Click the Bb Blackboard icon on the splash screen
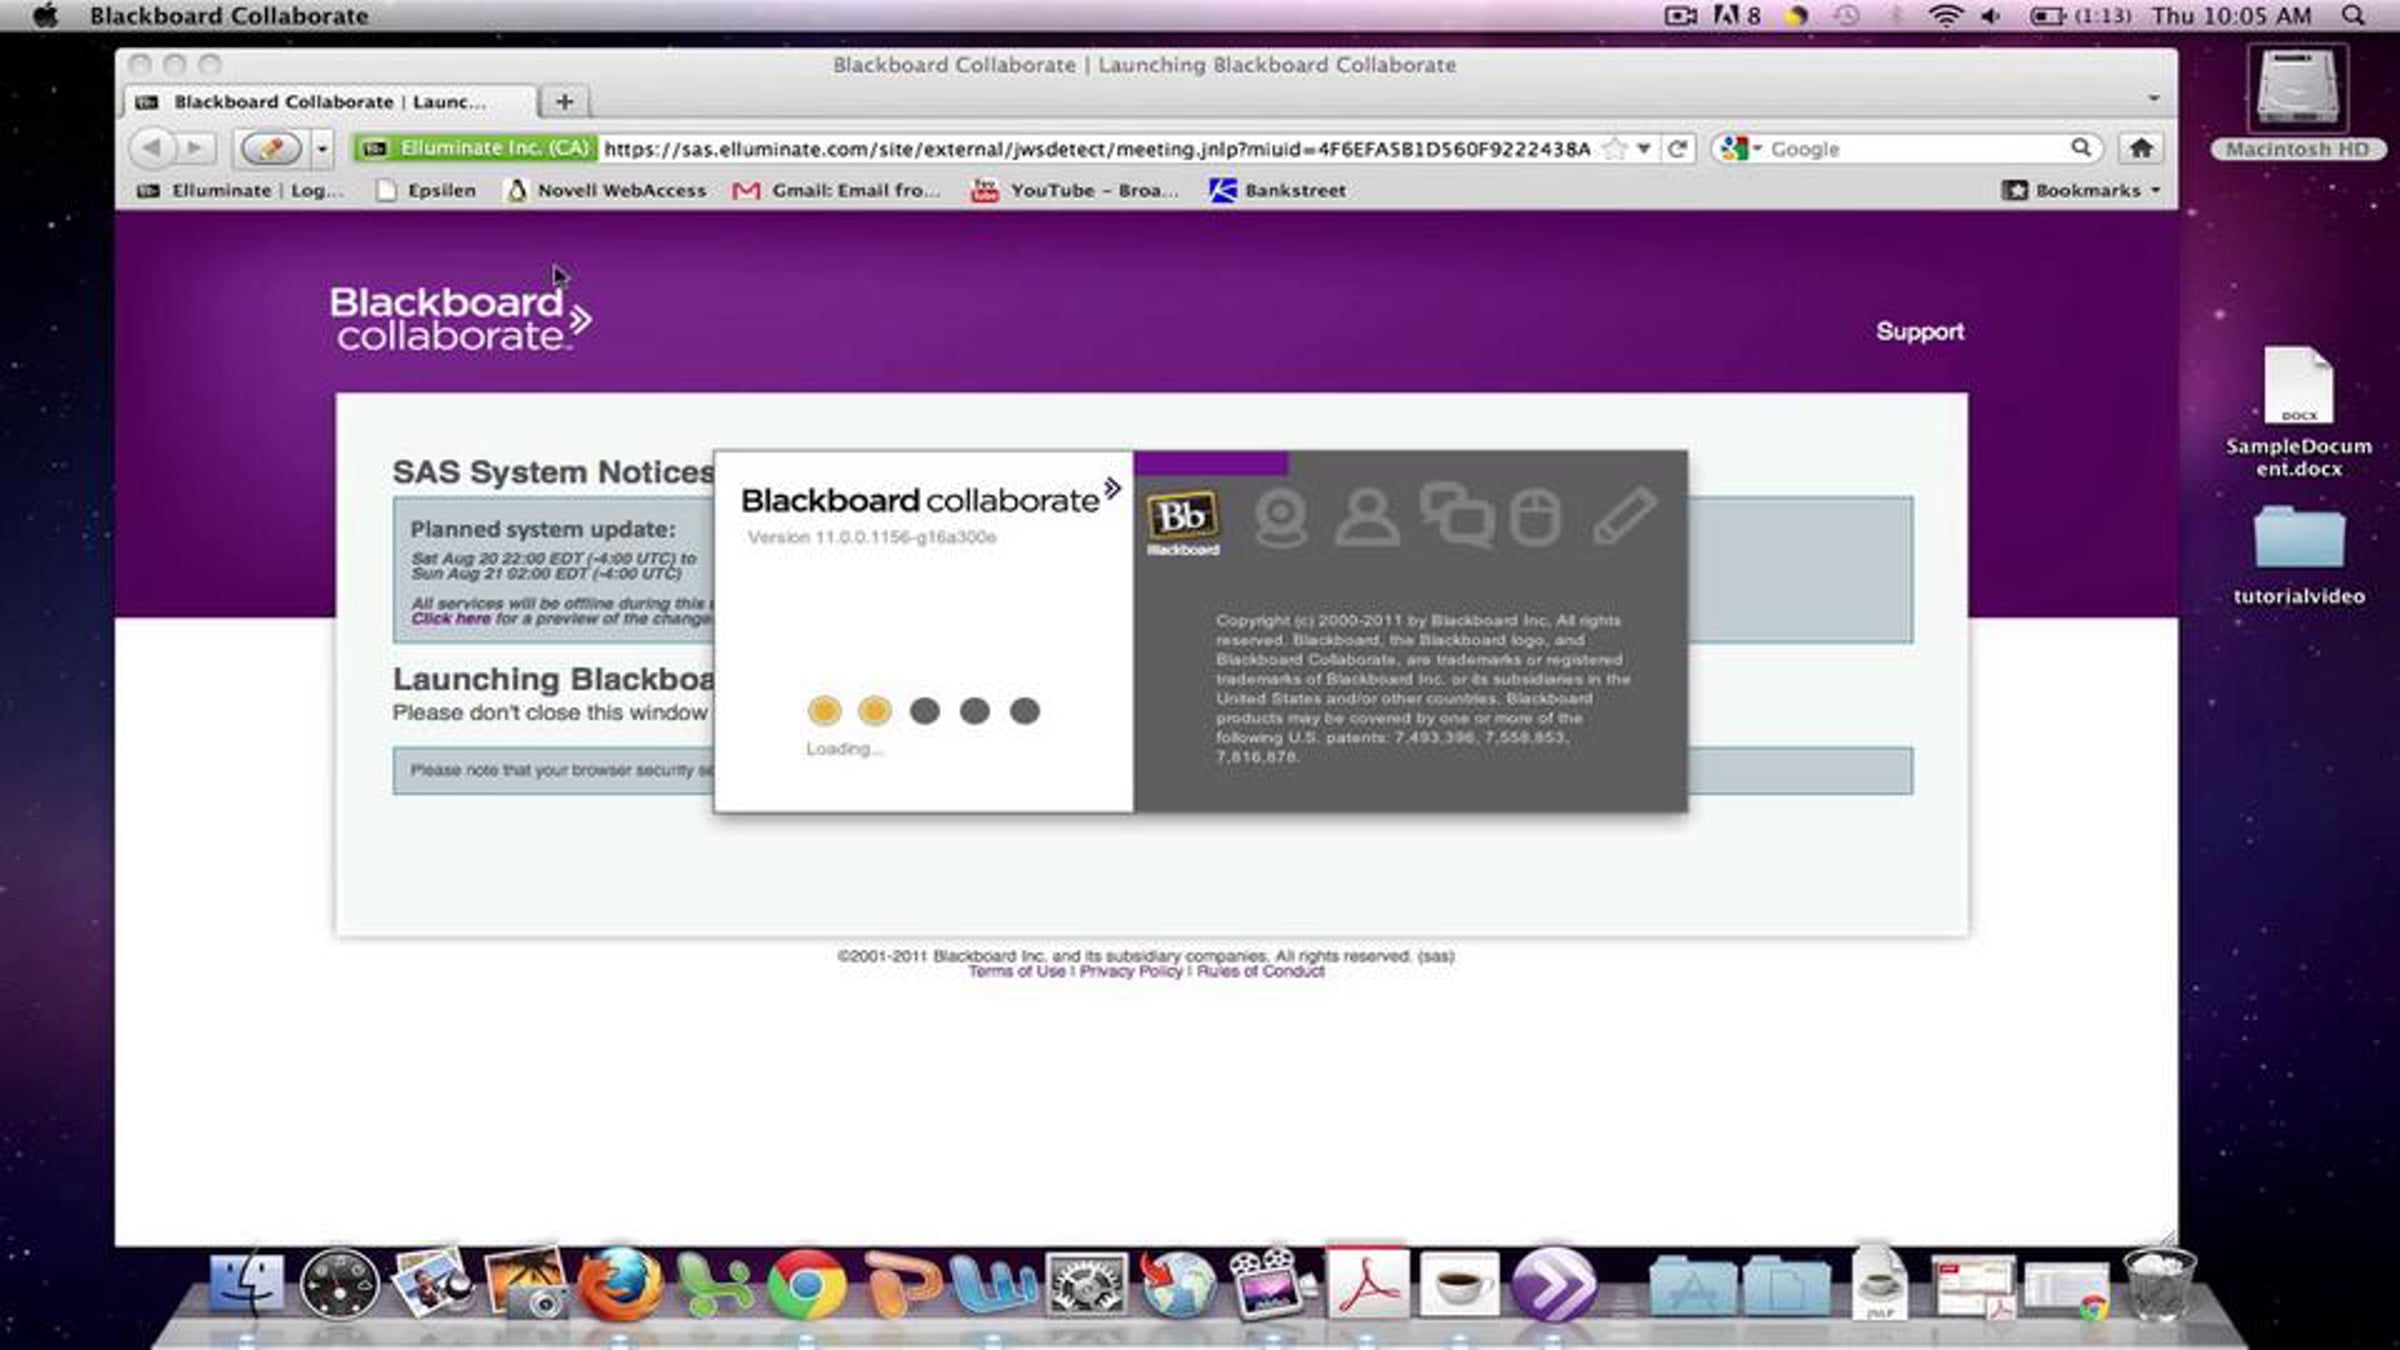Screen dimensions: 2400x1350 coord(1182,522)
